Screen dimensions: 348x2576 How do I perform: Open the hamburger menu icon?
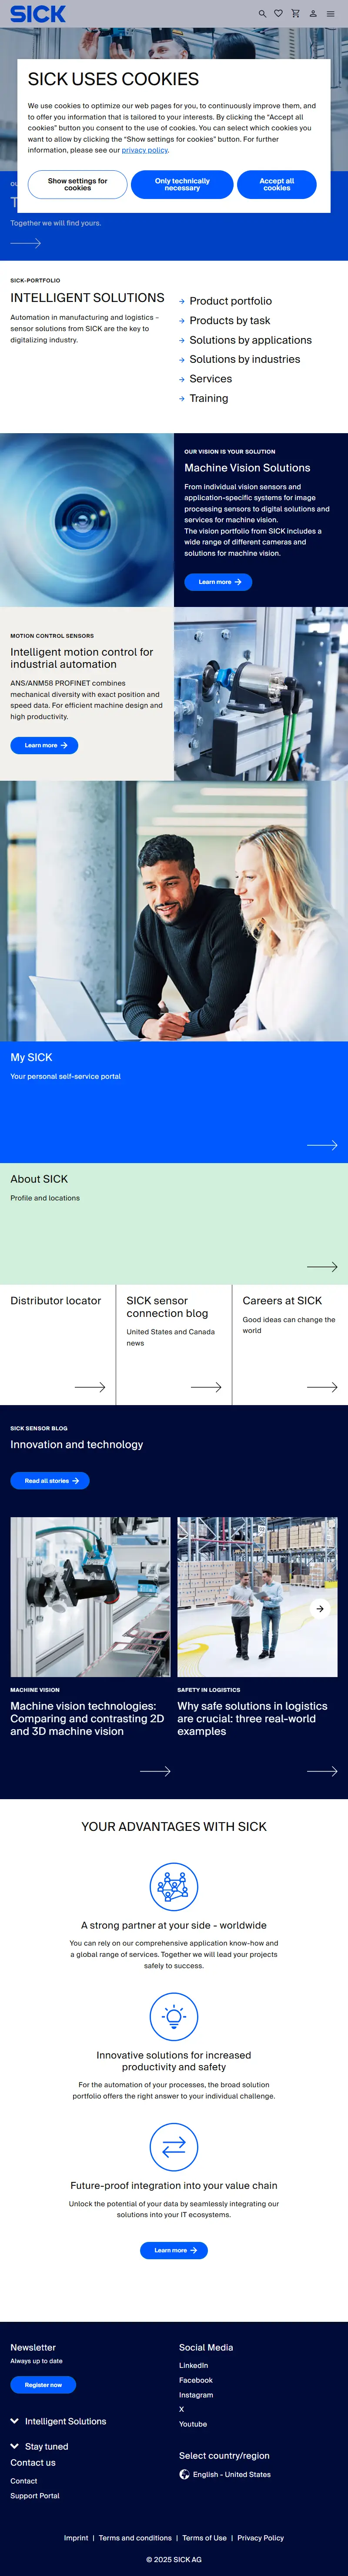(x=331, y=14)
